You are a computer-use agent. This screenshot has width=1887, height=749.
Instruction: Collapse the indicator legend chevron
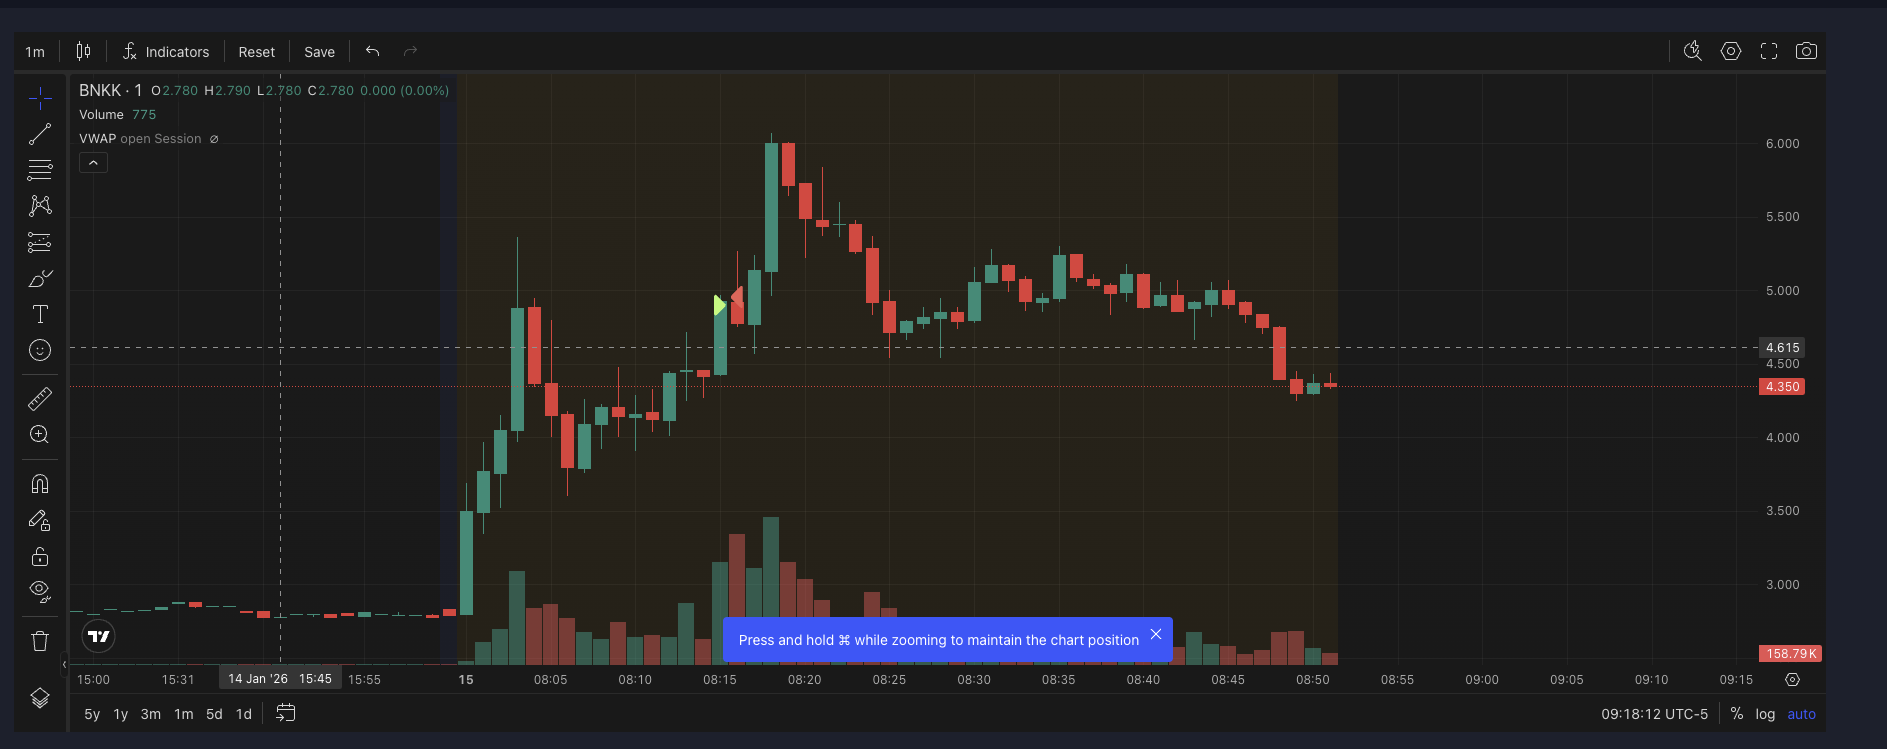[x=93, y=163]
